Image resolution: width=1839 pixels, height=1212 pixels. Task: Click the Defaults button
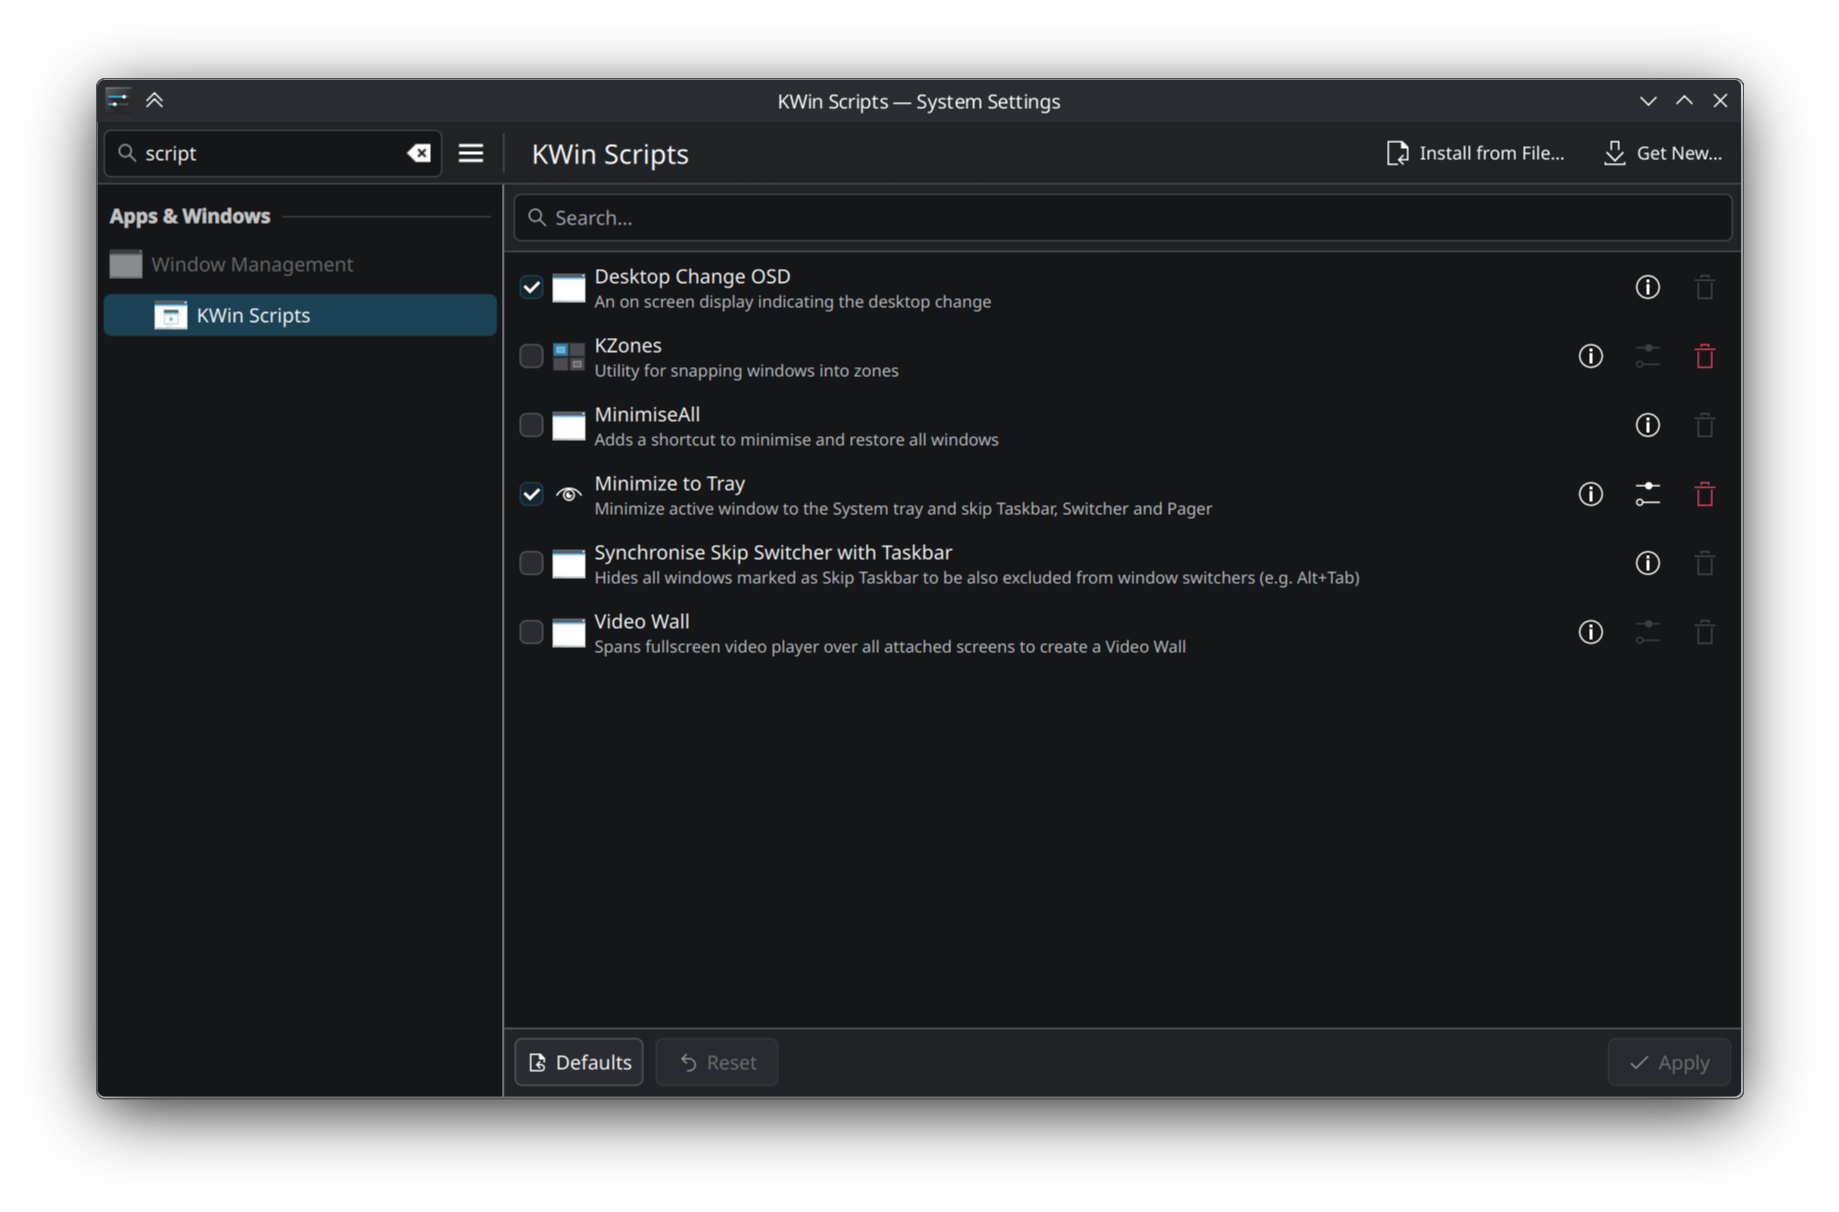tap(579, 1062)
